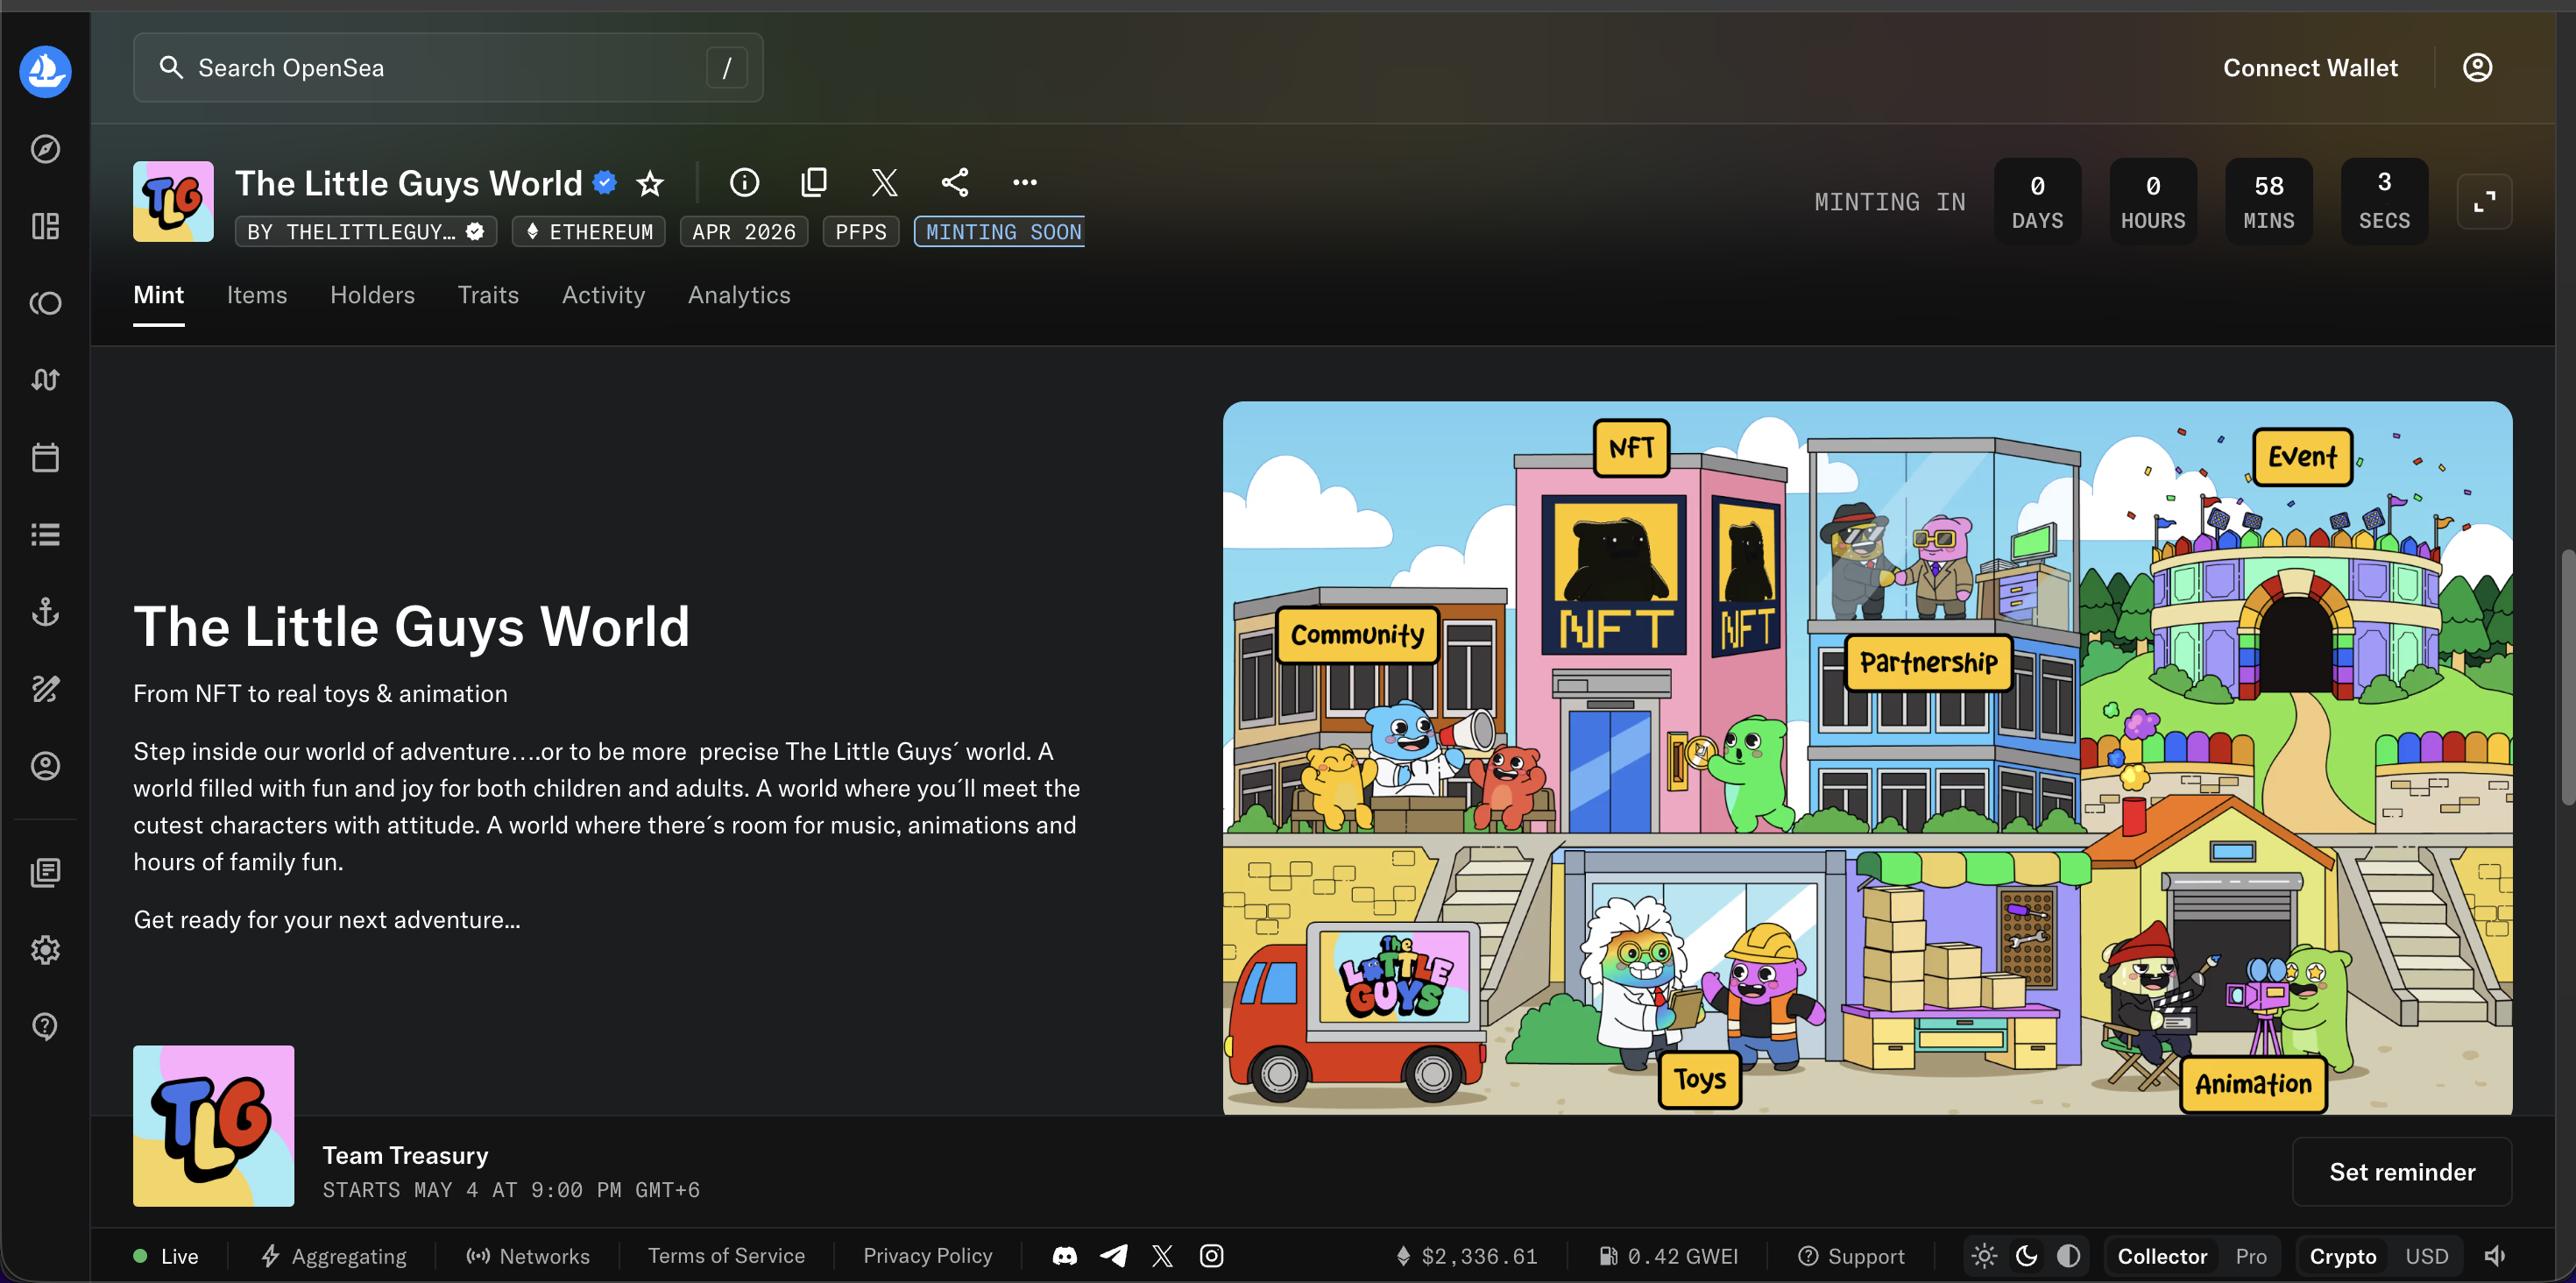This screenshot has width=2576, height=1283.
Task: Add collection to watchlist with star icon
Action: pos(650,183)
